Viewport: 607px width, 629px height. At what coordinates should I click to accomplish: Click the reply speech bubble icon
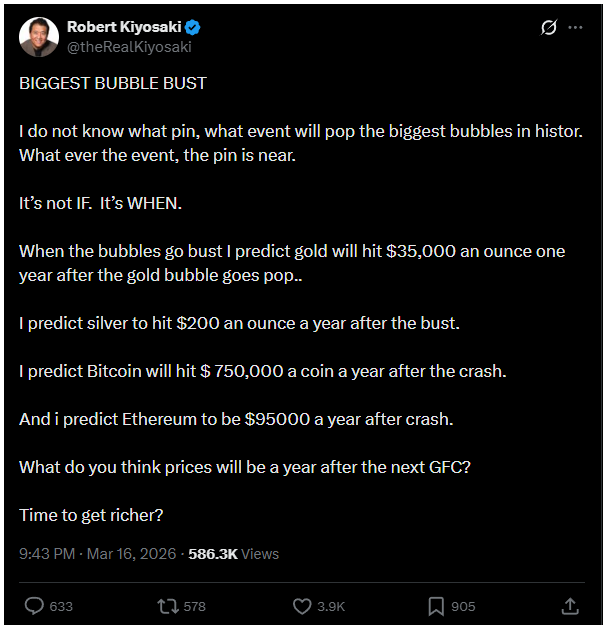(34, 606)
